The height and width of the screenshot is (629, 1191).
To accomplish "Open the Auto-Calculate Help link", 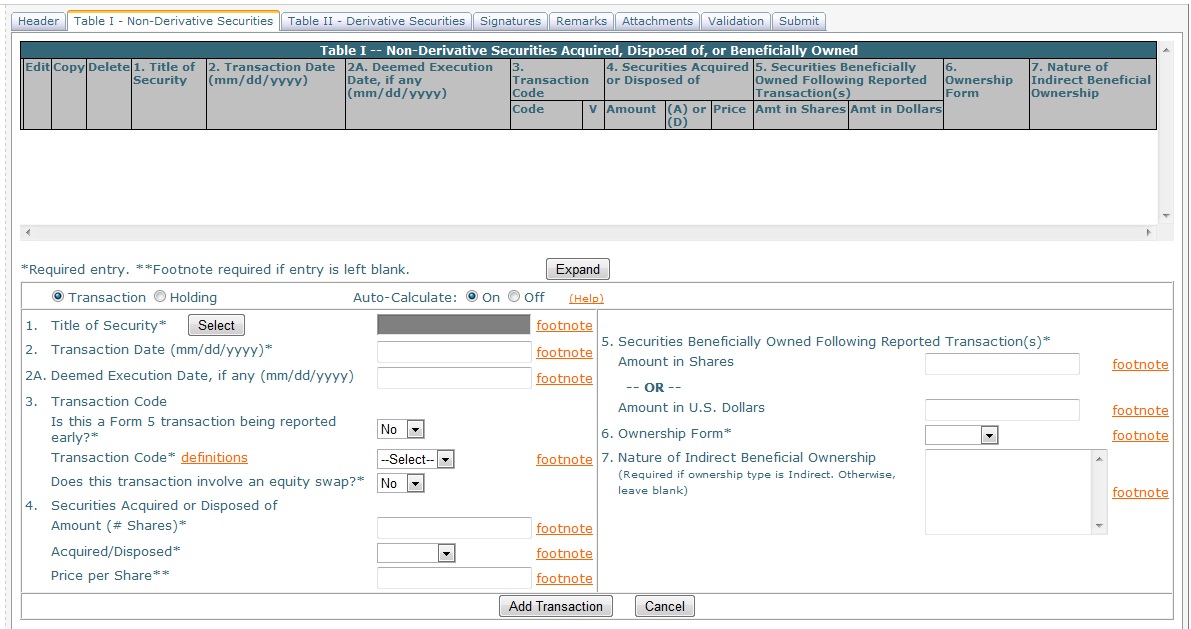I will pyautogui.click(x=586, y=298).
